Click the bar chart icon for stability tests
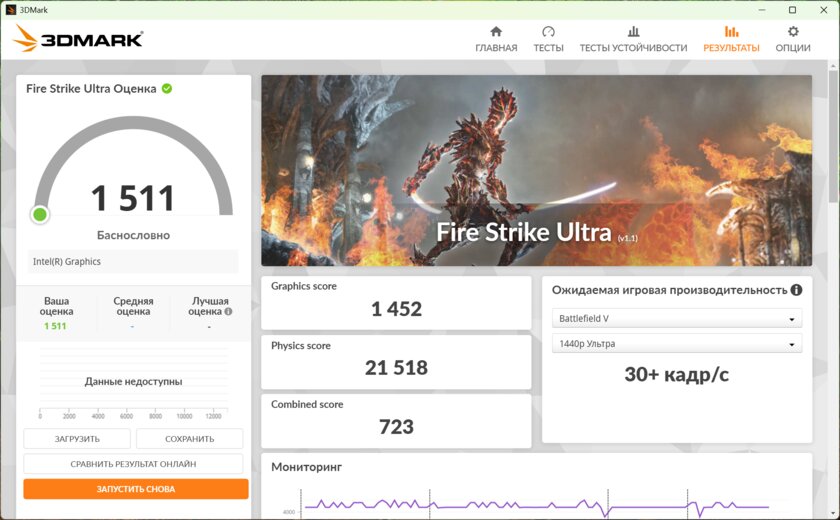Screen dimensions: 840x520 (x=633, y=32)
